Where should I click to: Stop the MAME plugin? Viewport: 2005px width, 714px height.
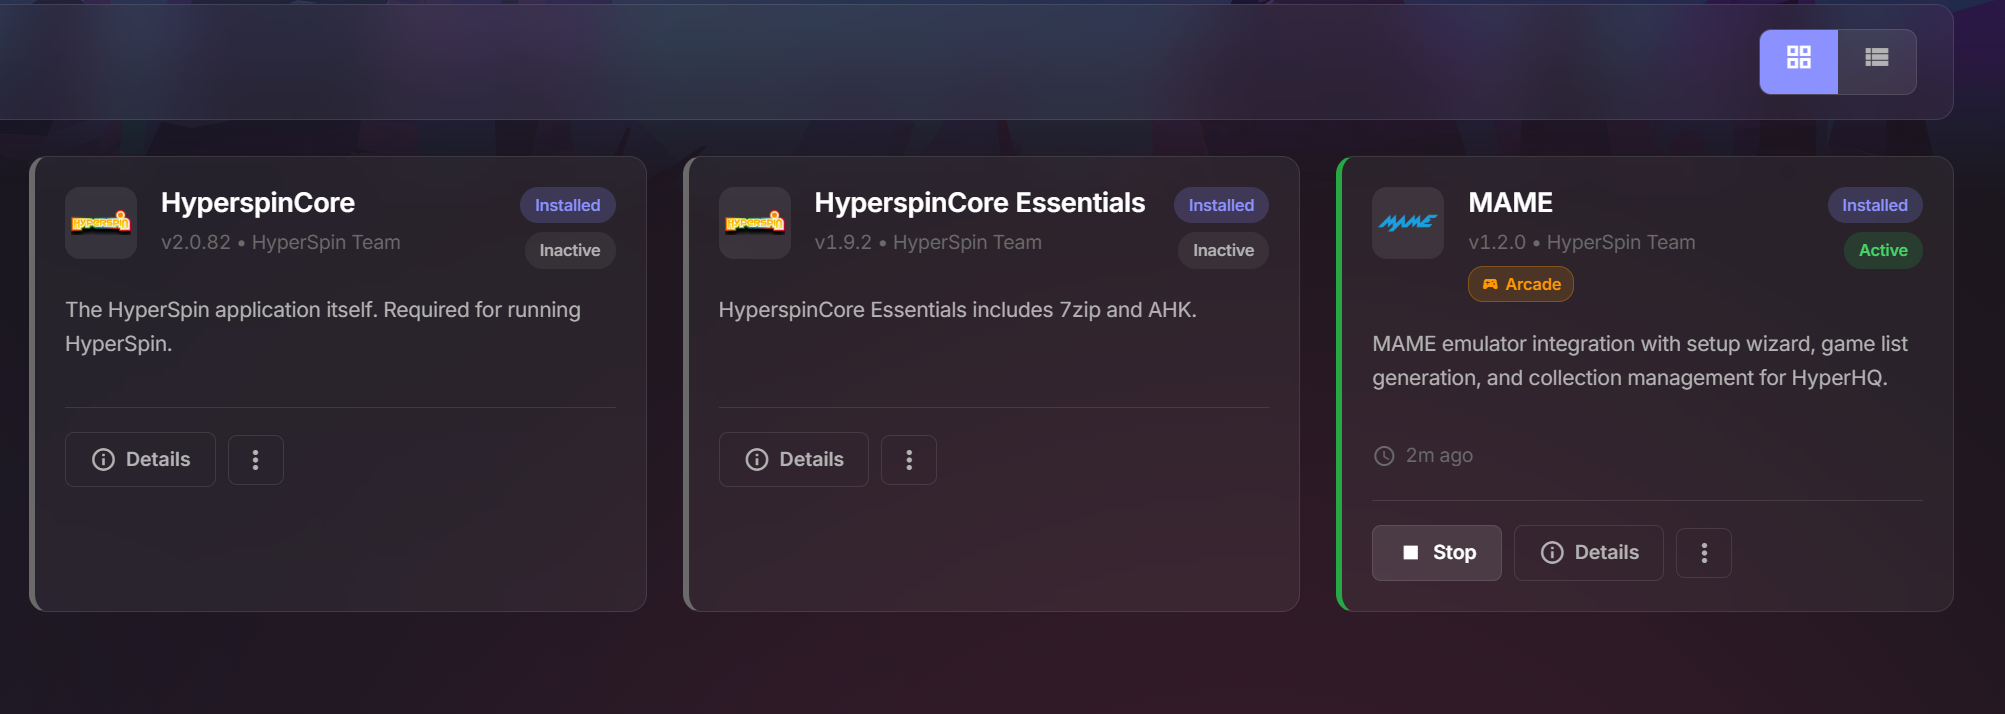1436,552
